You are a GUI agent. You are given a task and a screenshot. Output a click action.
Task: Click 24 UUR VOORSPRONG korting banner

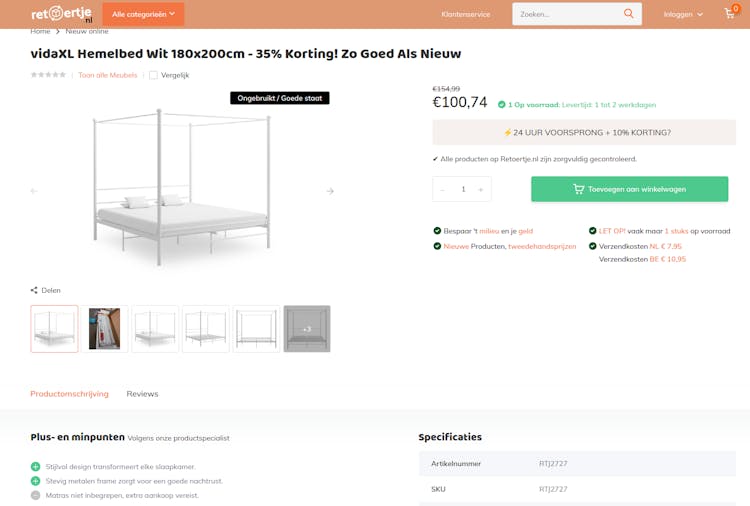(x=584, y=132)
